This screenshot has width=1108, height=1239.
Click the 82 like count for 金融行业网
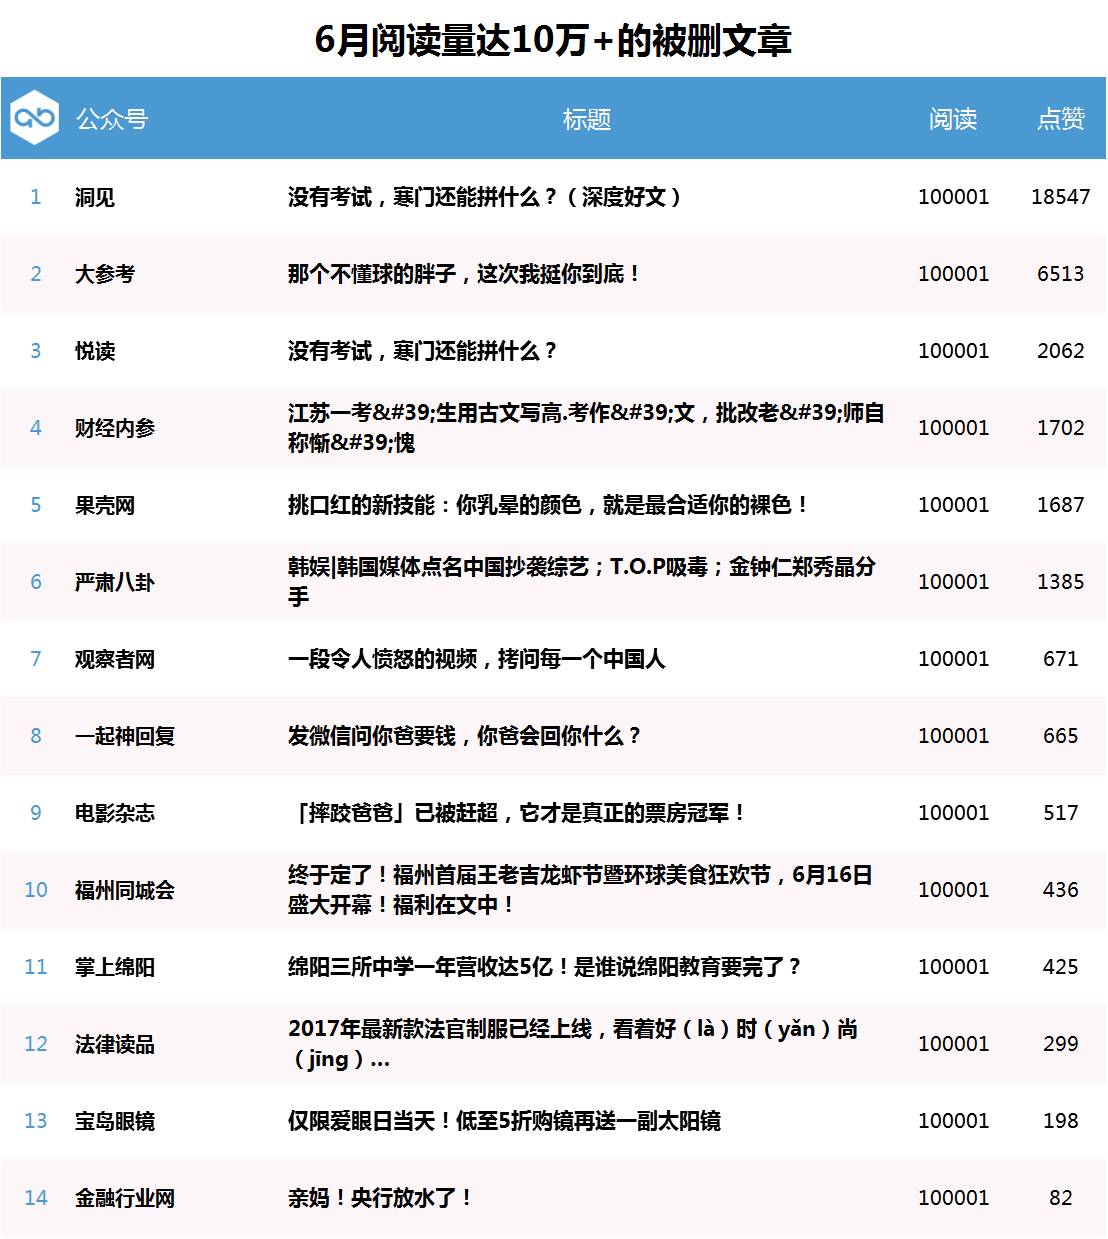coord(1063,1196)
